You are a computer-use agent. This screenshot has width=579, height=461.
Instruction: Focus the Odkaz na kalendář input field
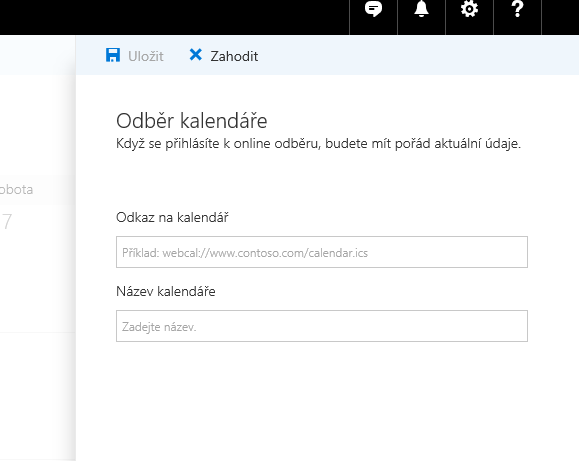click(322, 252)
